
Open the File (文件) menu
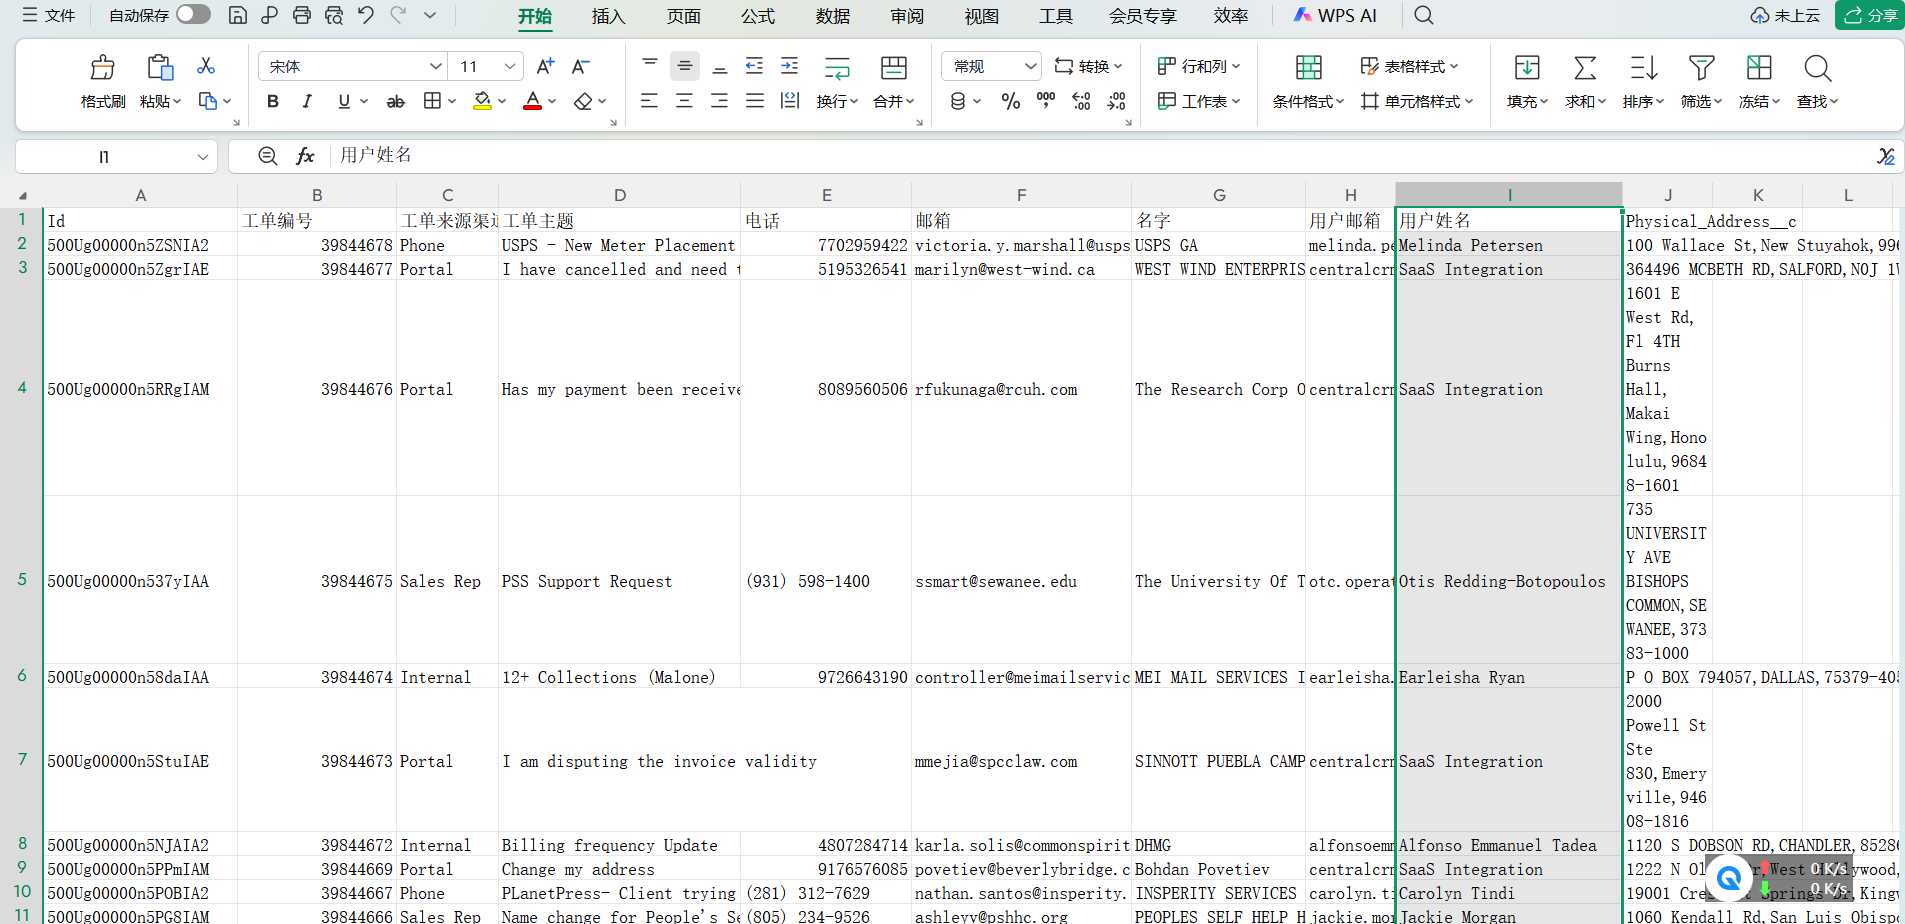(x=49, y=15)
